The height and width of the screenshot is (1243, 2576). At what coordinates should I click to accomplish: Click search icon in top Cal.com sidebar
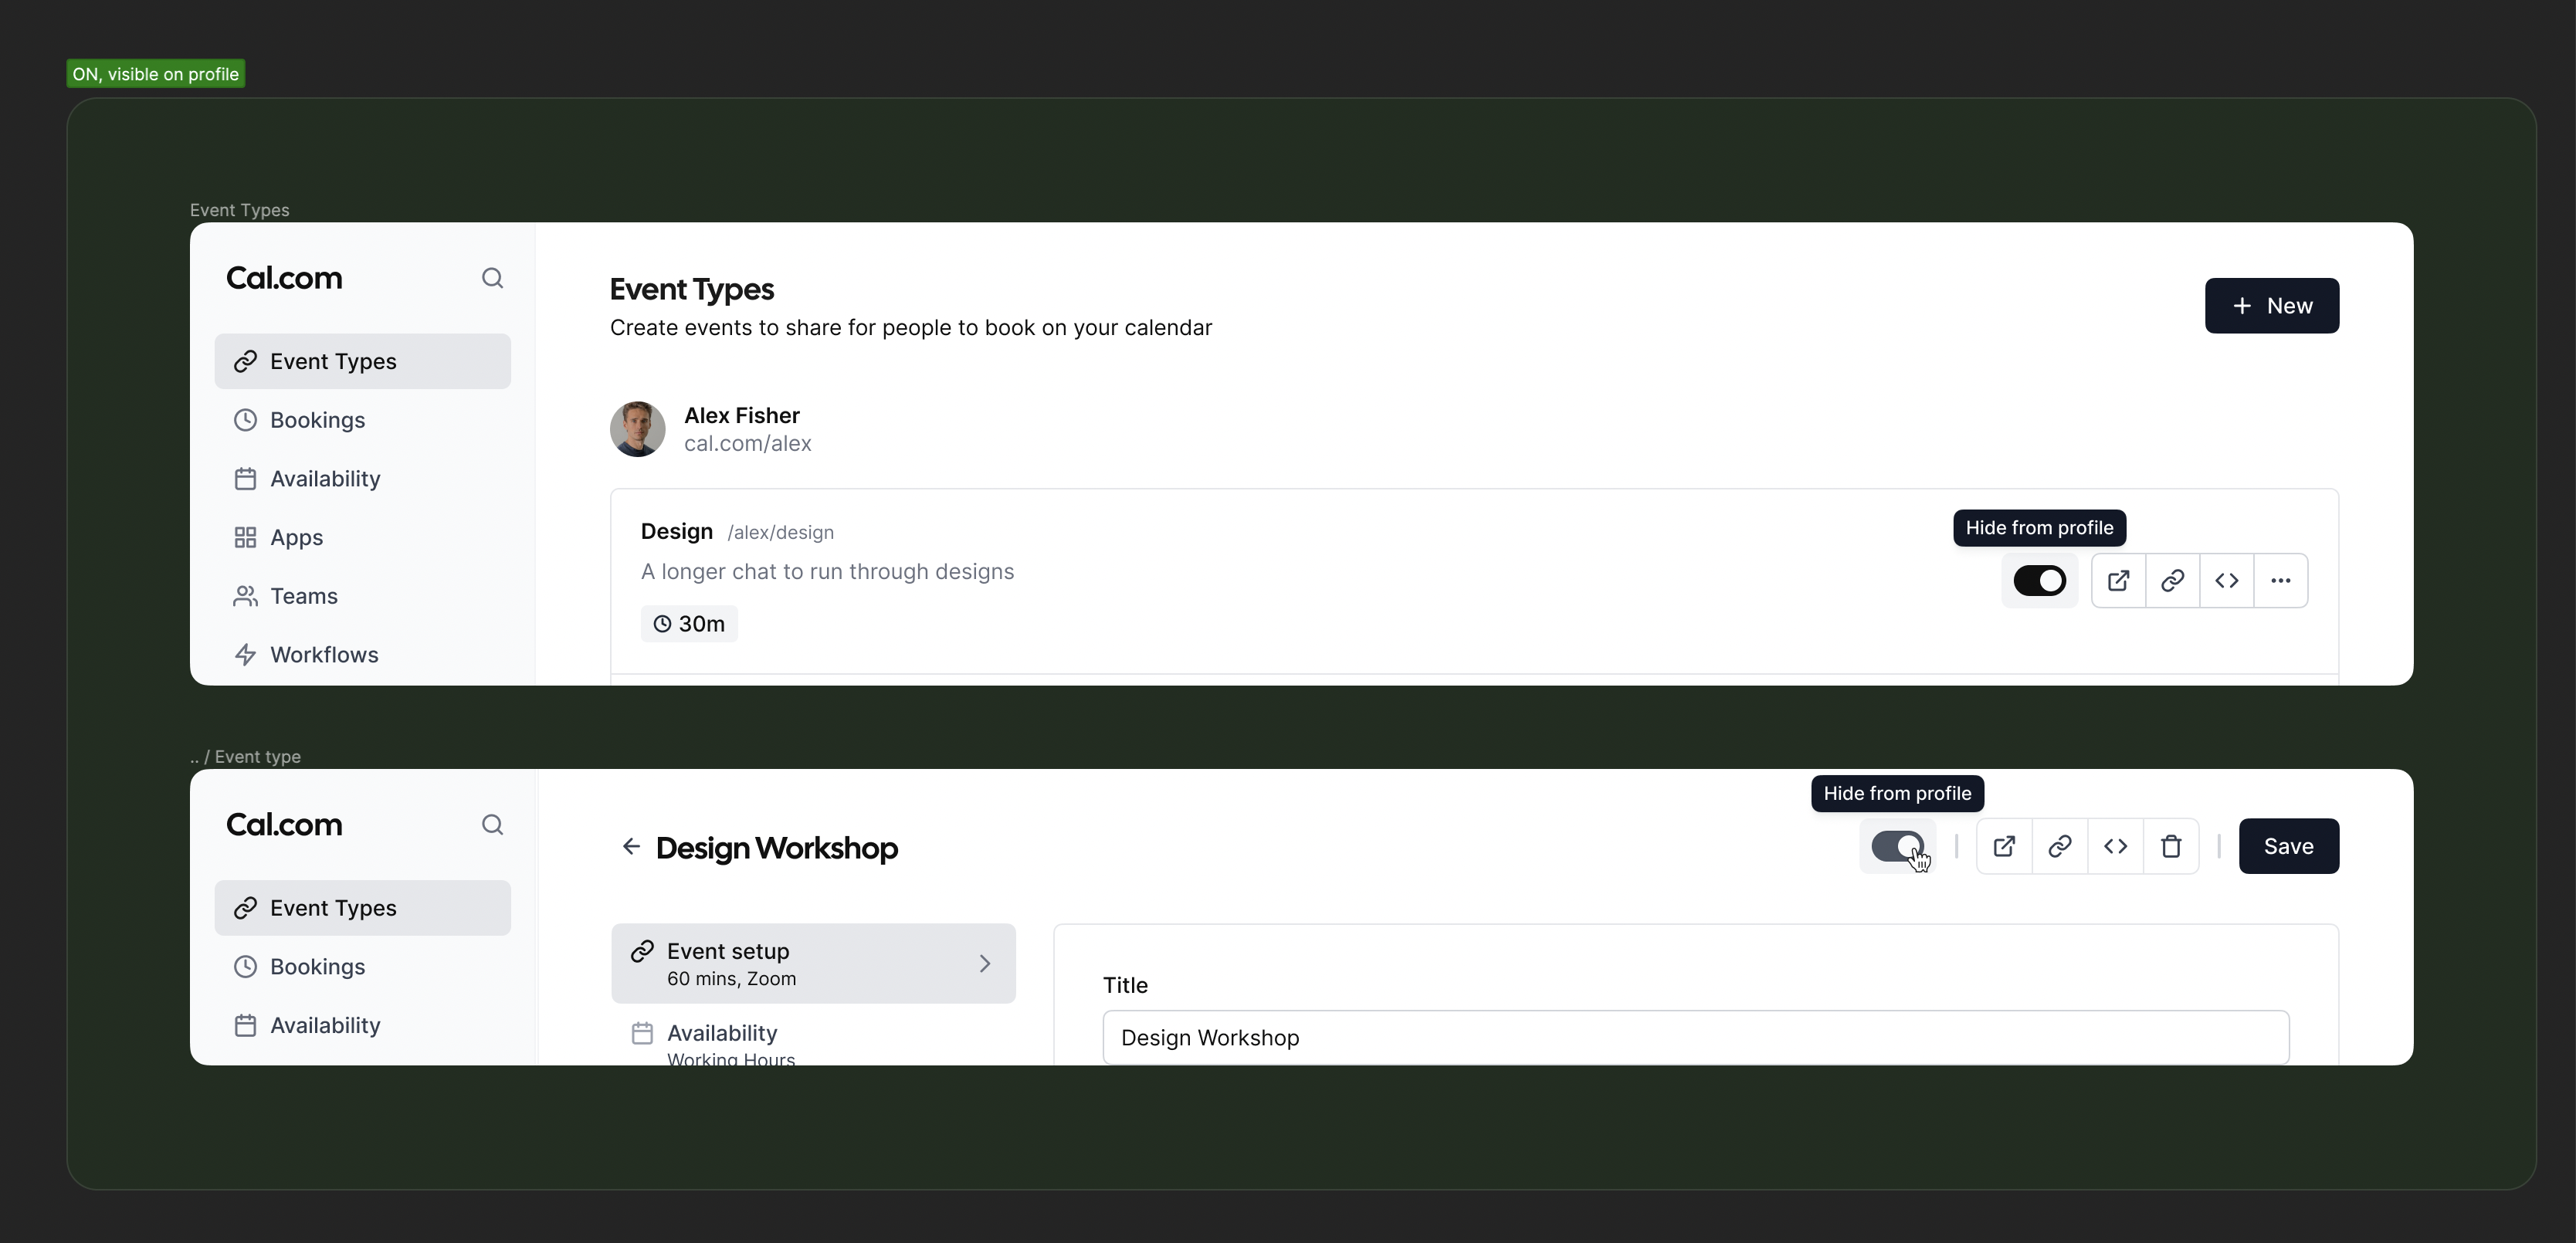click(491, 278)
